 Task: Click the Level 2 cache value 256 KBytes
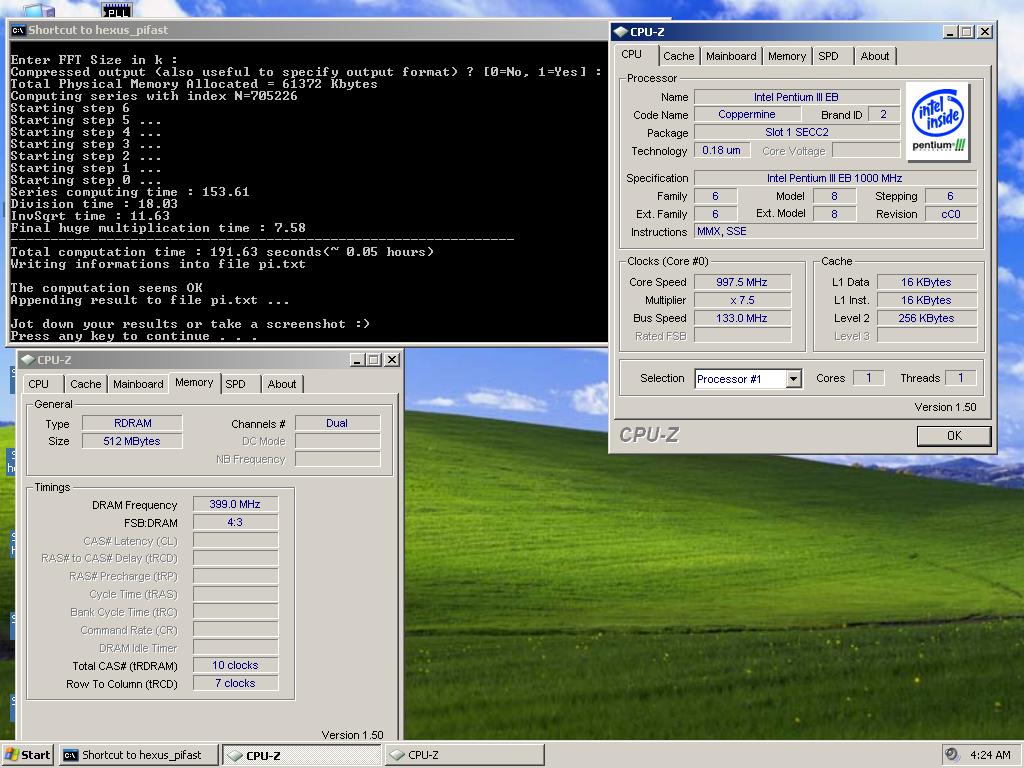[926, 318]
